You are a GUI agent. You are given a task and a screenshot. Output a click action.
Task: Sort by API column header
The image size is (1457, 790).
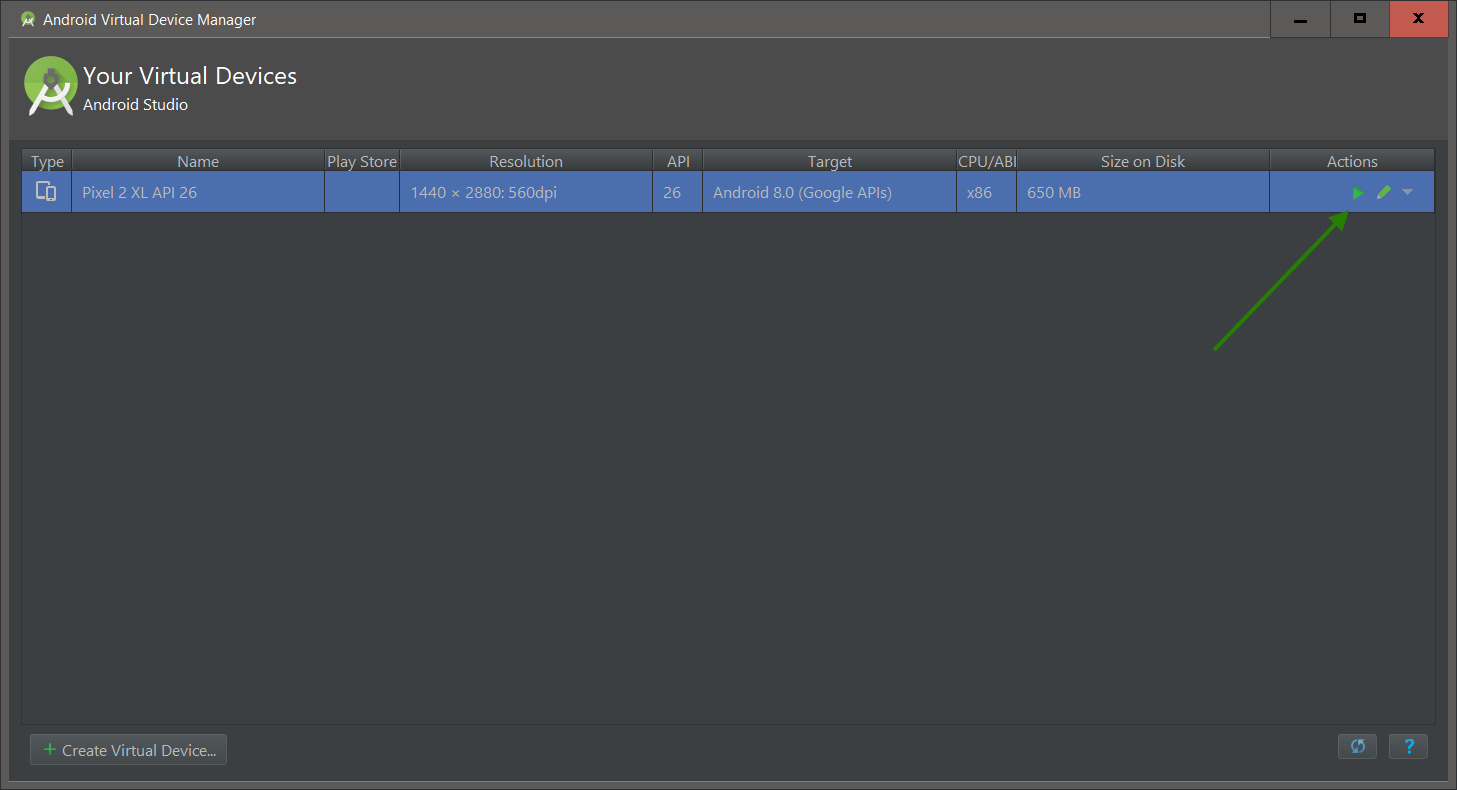click(x=678, y=161)
